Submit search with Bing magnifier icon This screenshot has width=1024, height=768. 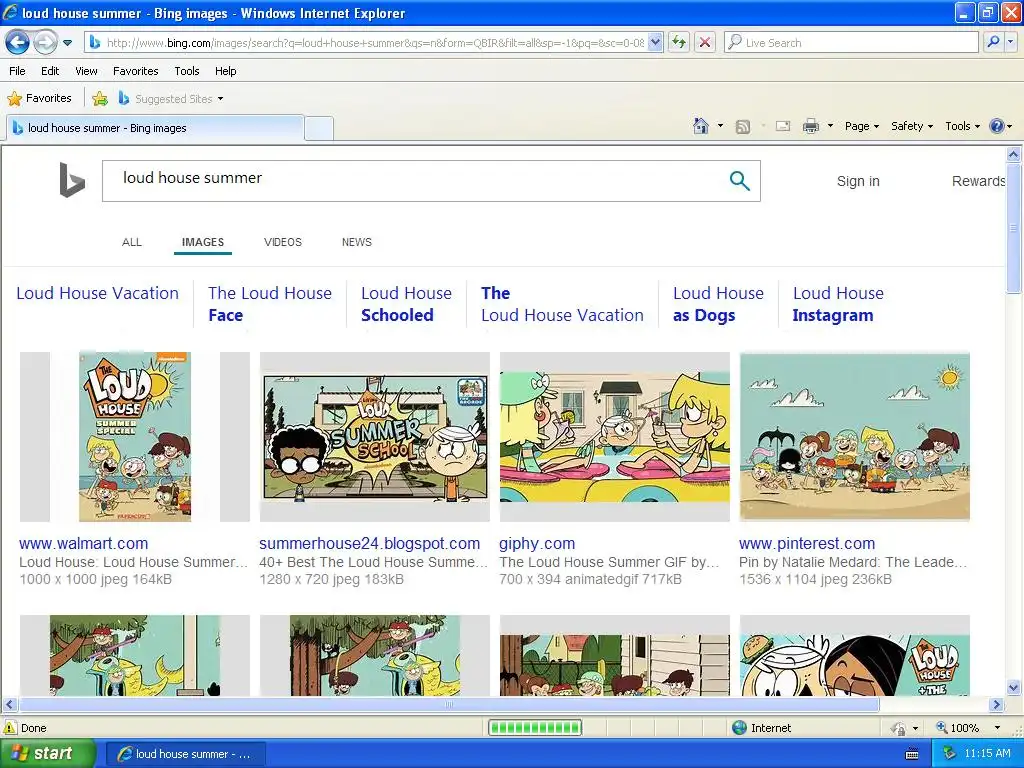coord(739,180)
